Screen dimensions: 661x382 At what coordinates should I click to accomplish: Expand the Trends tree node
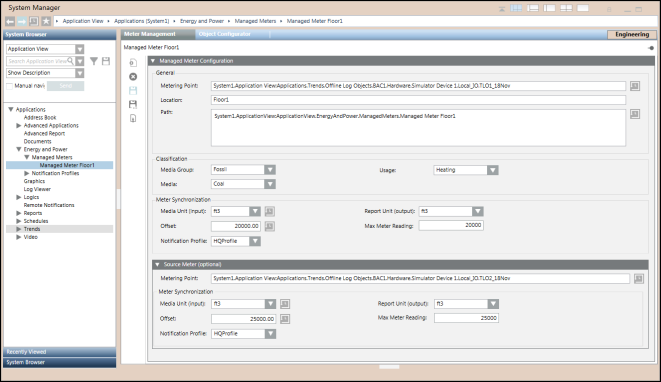(x=19, y=229)
